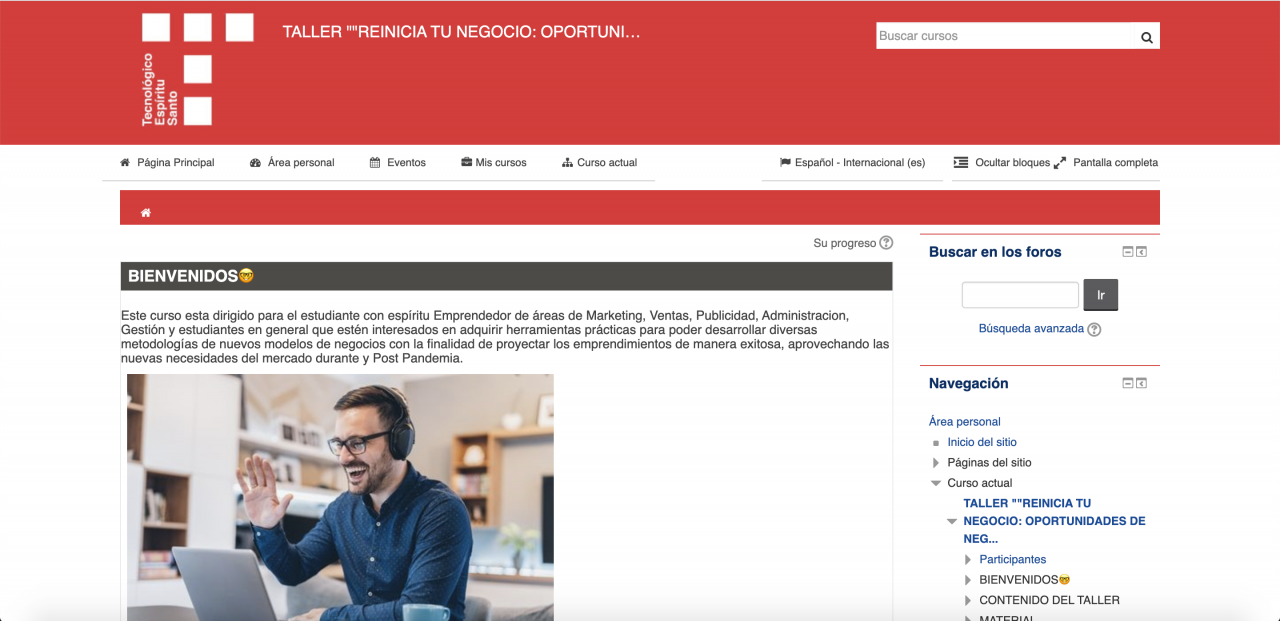Move Buscar en los foros to the dock

click(x=1141, y=251)
